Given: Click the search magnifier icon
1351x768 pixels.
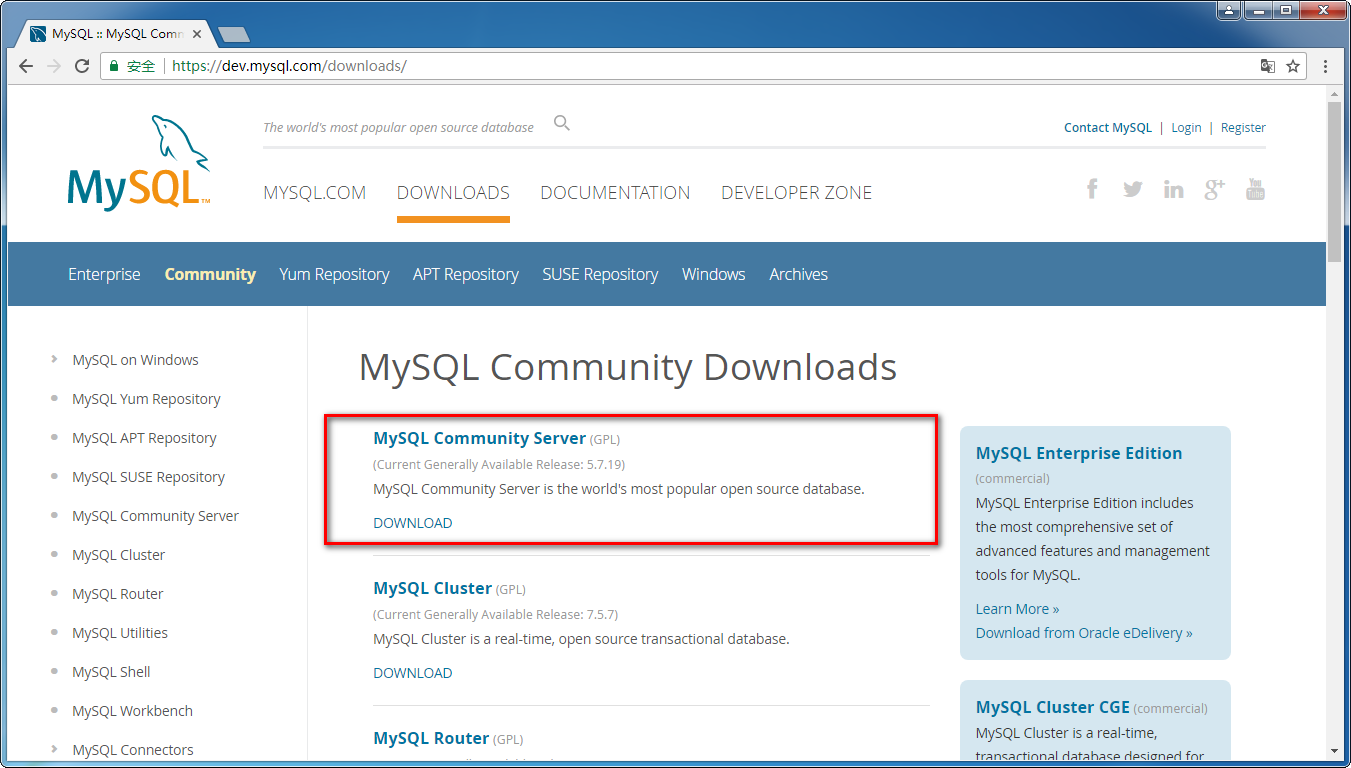Looking at the screenshot, I should [562, 123].
